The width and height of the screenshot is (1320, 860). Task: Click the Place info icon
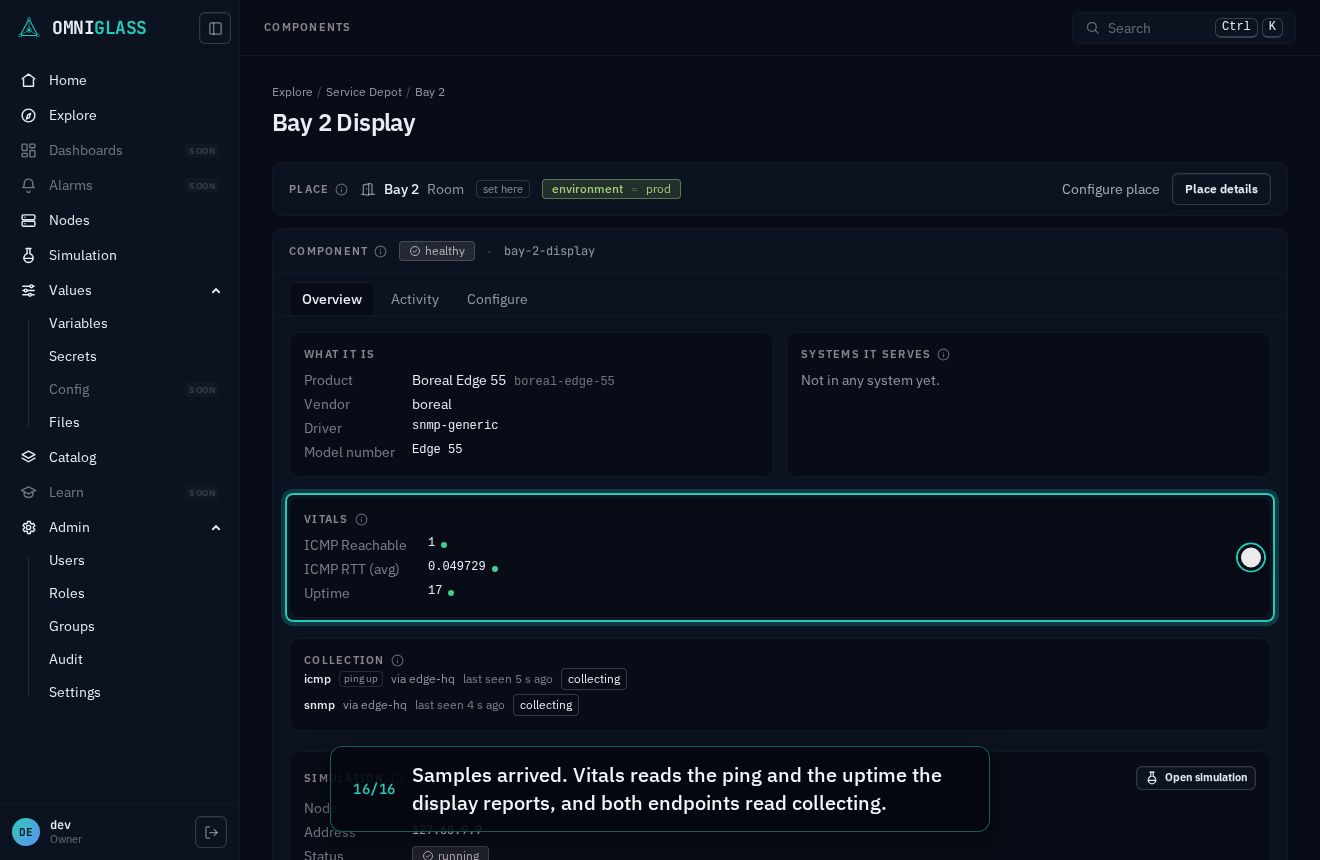click(341, 189)
